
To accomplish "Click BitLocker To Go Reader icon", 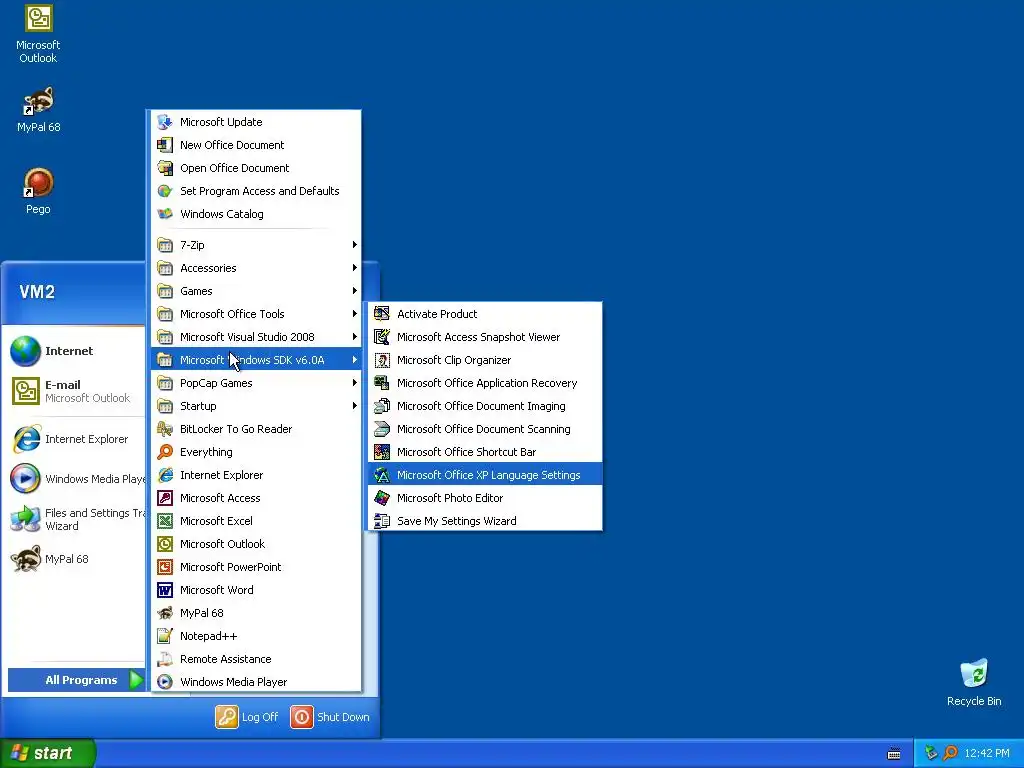I will click(165, 429).
